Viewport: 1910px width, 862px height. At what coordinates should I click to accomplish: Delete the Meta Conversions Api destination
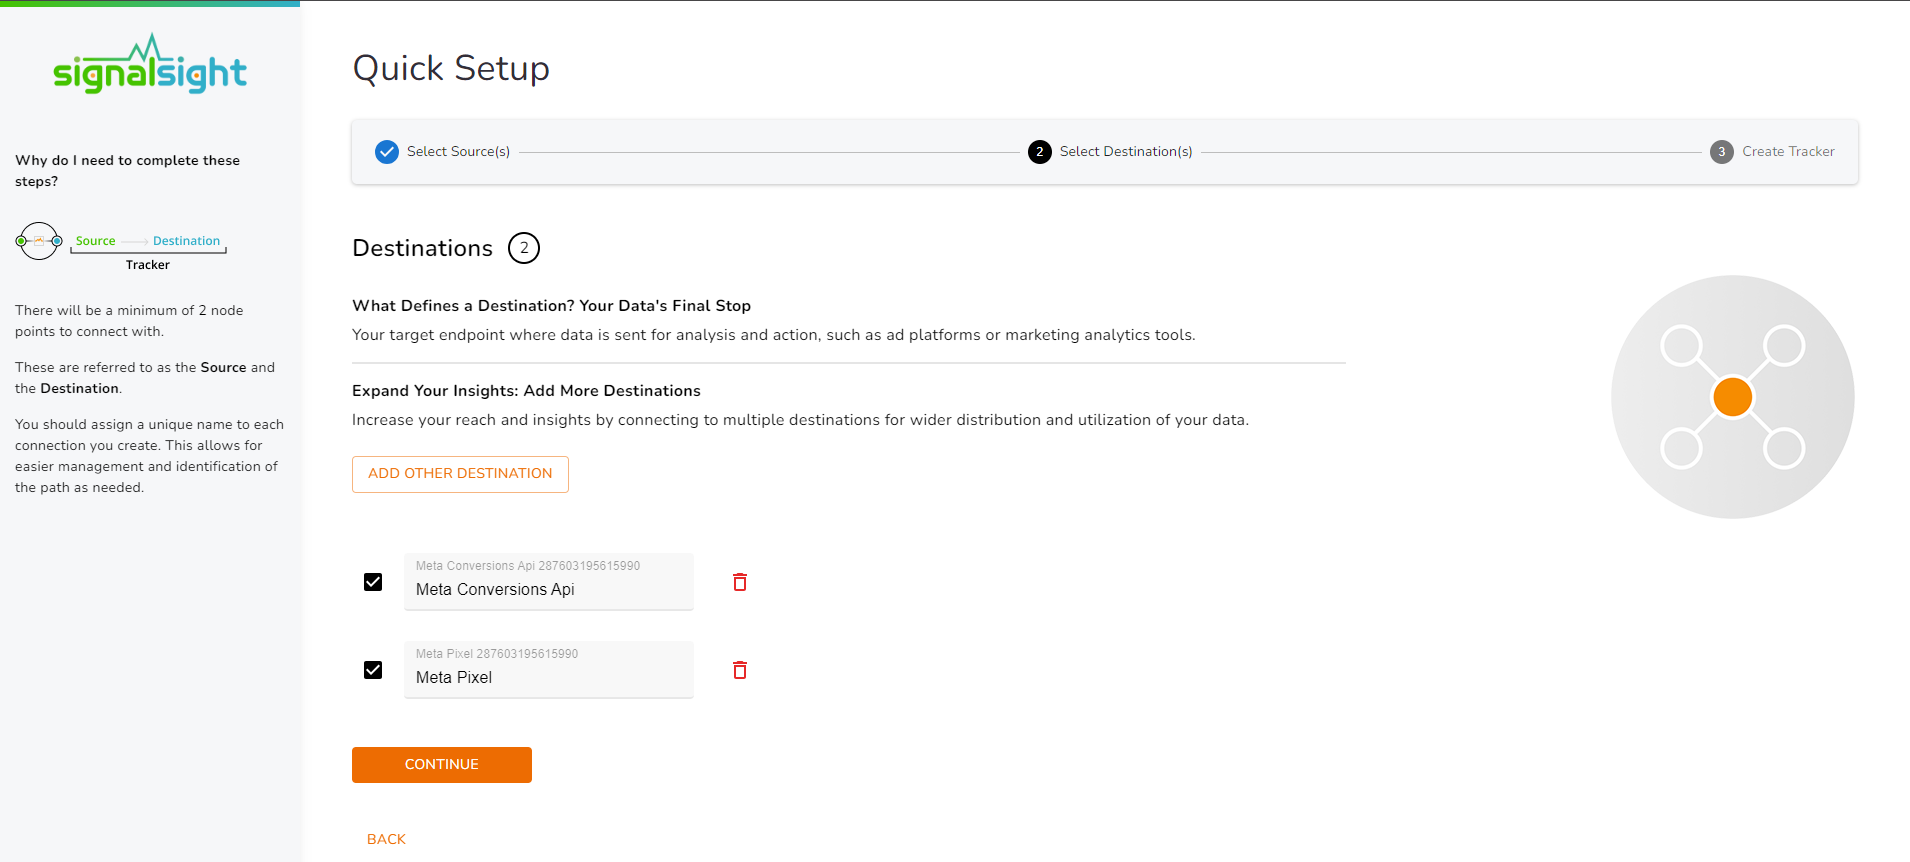point(740,582)
